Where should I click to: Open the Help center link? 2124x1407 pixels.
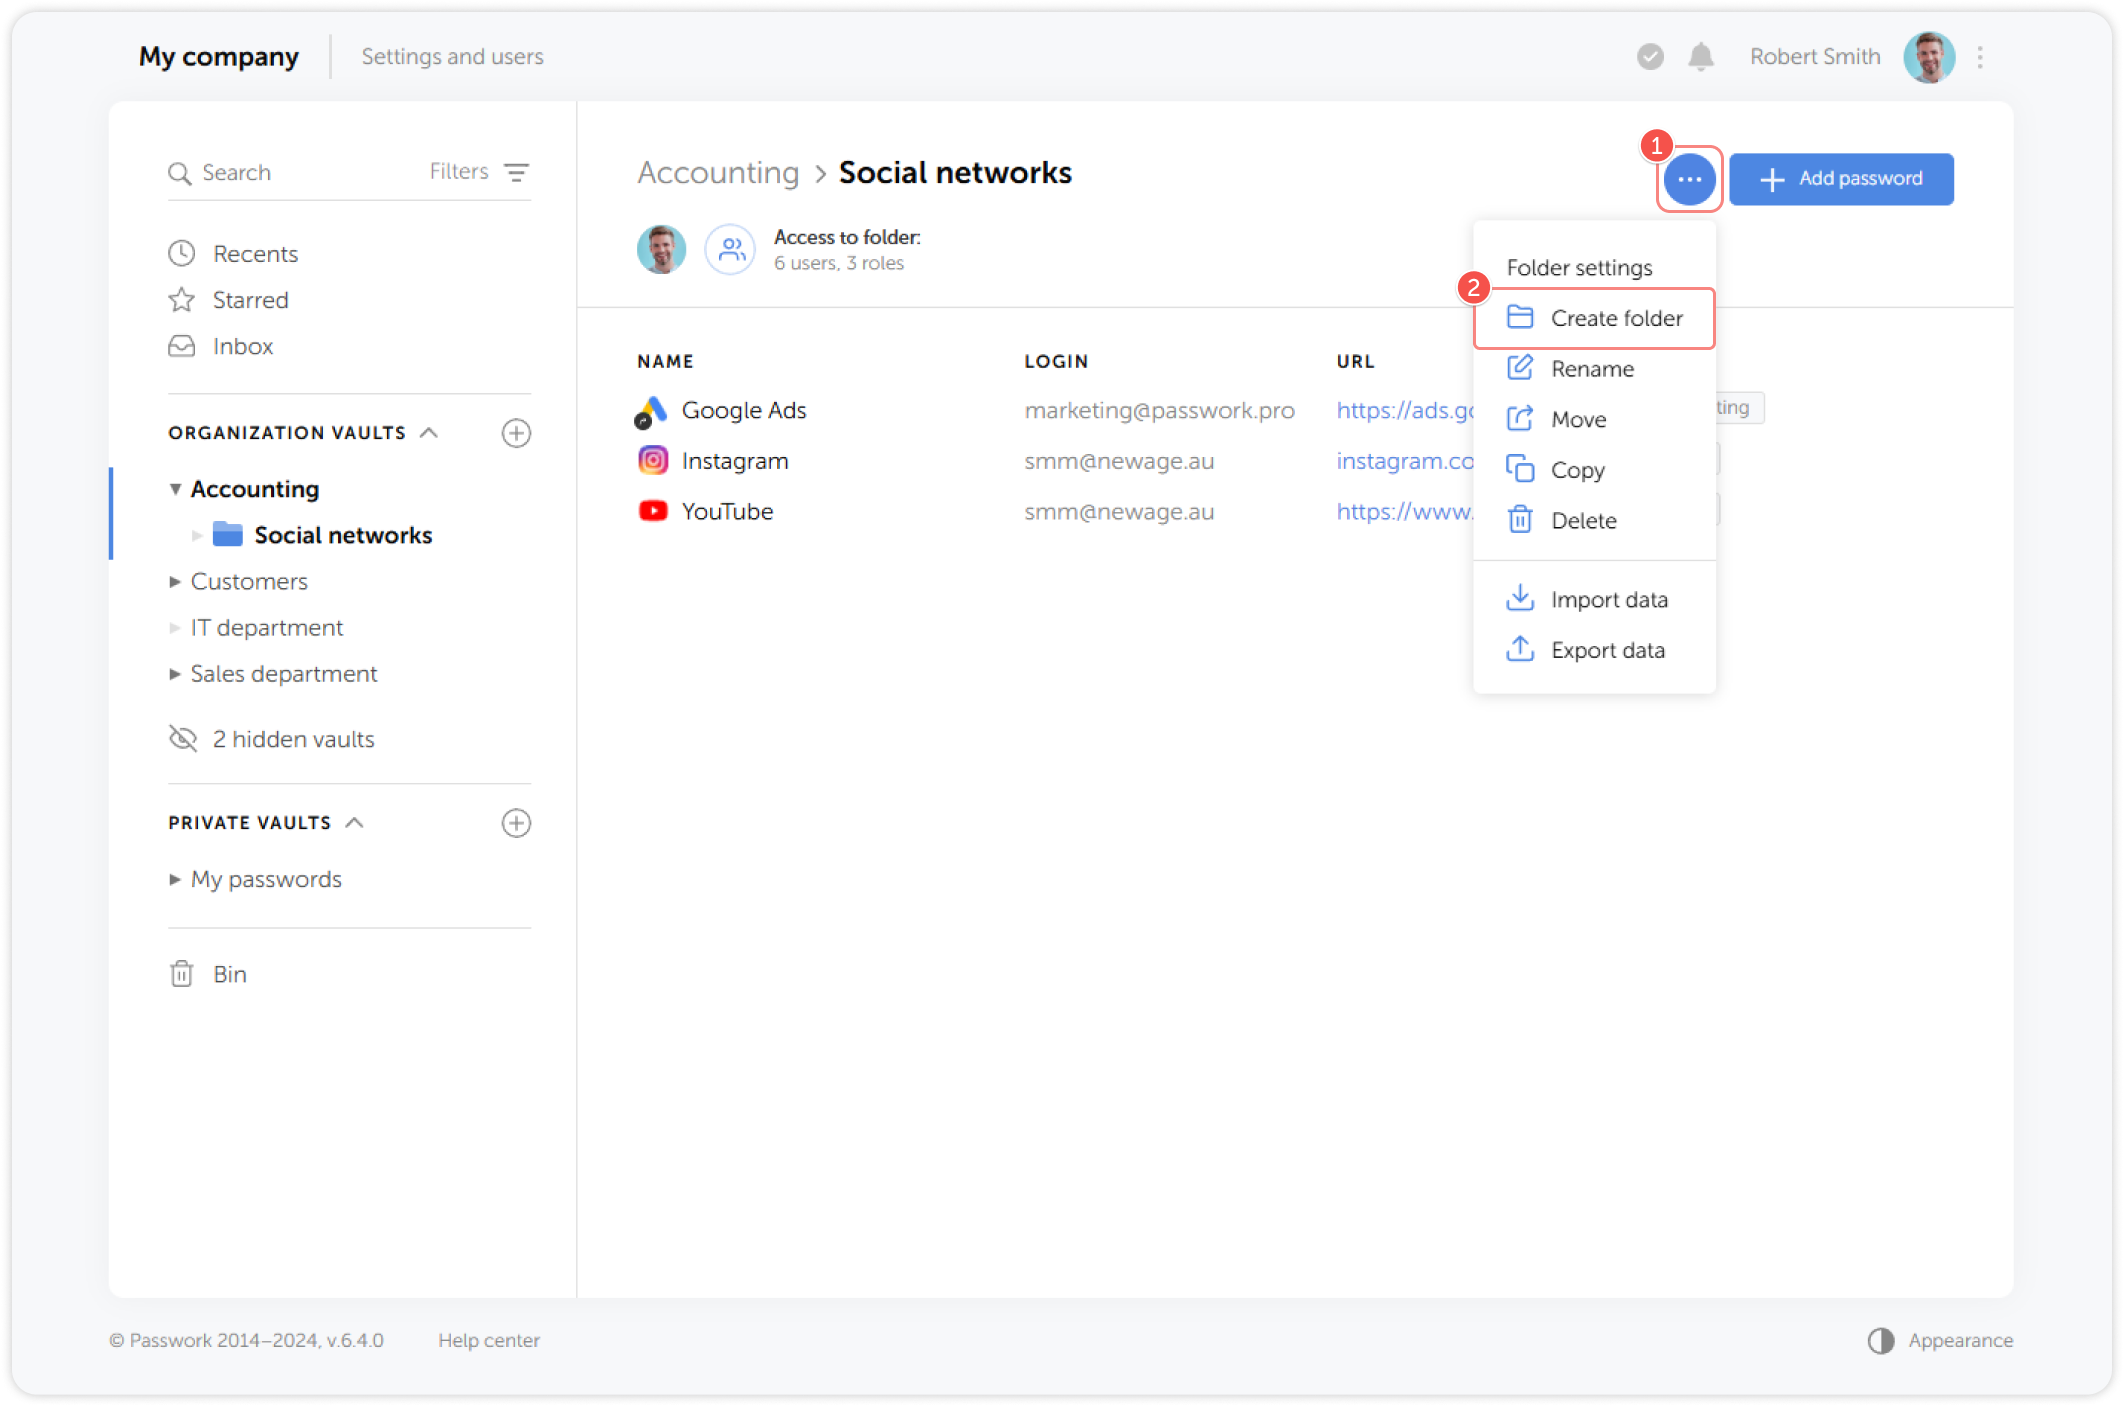point(489,1340)
